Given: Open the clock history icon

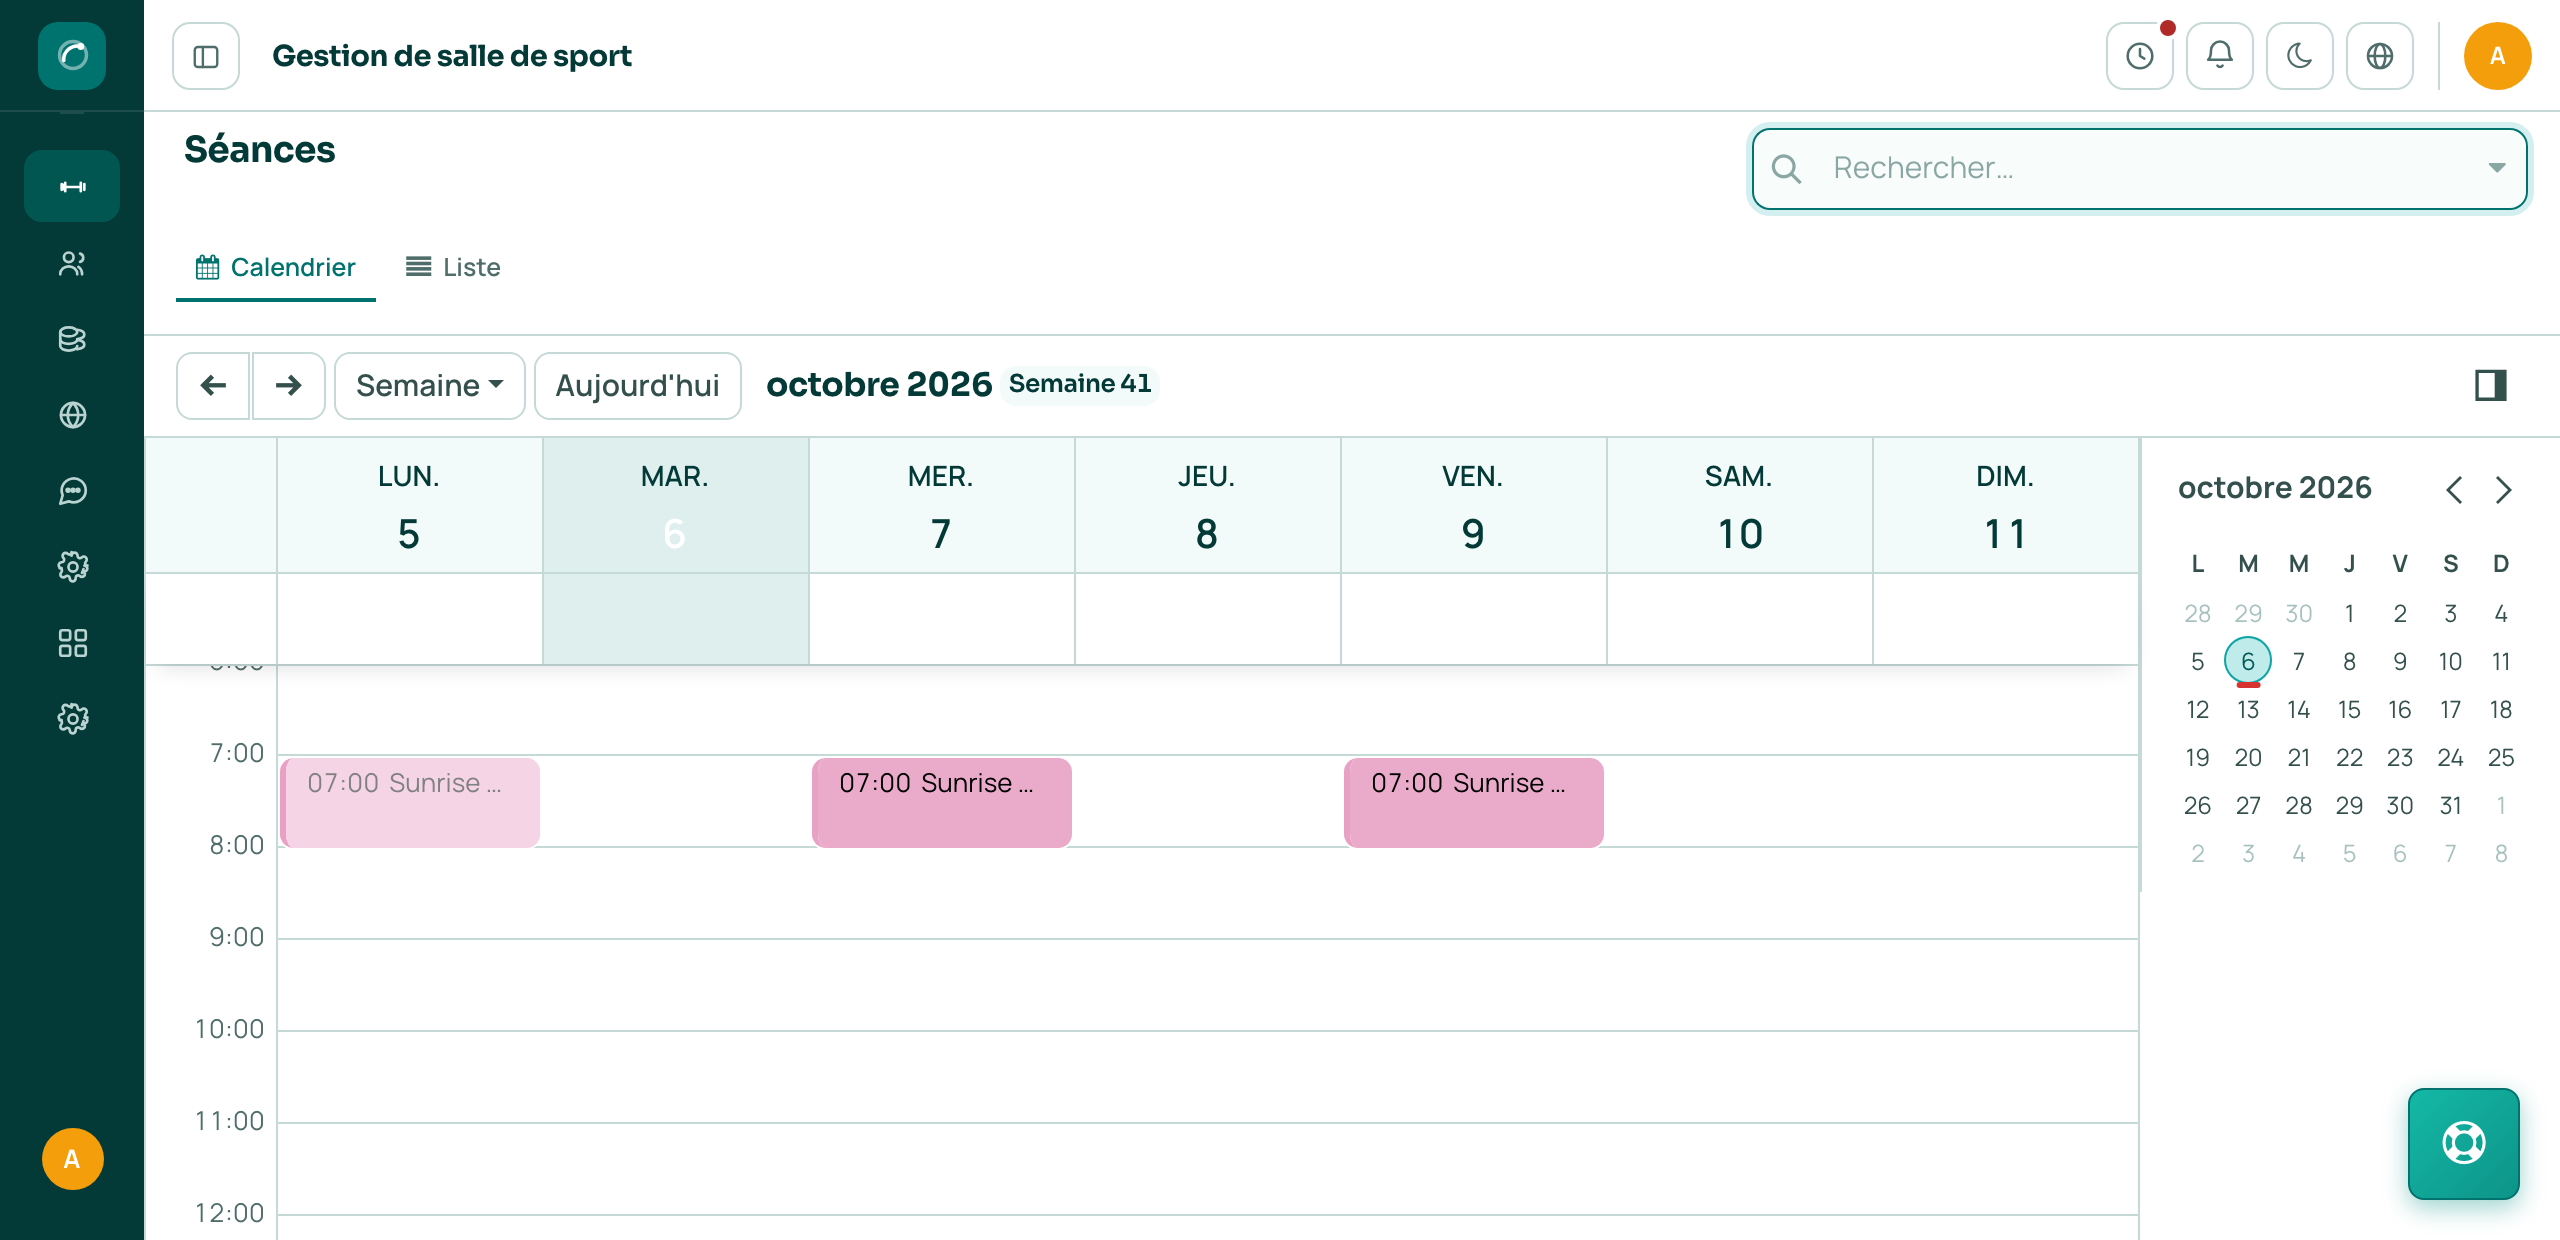Looking at the screenshot, I should (2140, 56).
